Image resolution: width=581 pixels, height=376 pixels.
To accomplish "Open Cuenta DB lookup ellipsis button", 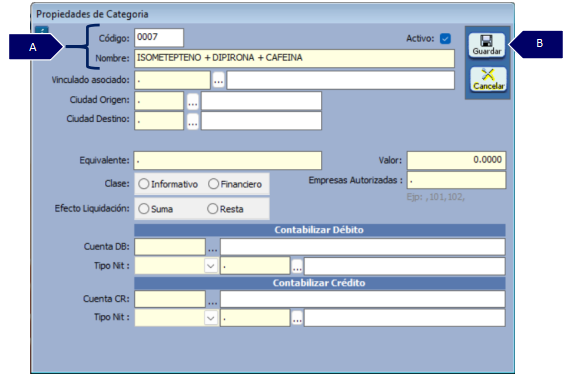I will (x=213, y=247).
